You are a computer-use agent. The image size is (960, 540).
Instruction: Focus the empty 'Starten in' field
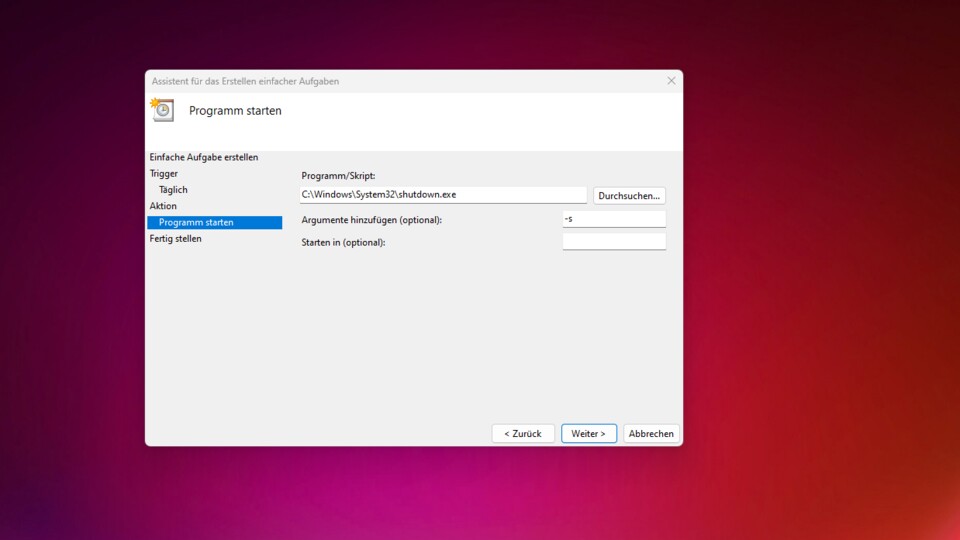(x=614, y=242)
